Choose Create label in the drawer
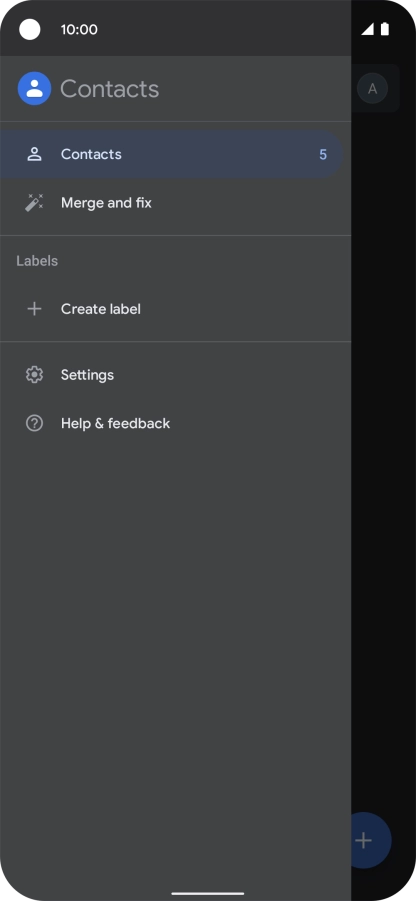Image resolution: width=416 pixels, height=901 pixels. click(171, 309)
